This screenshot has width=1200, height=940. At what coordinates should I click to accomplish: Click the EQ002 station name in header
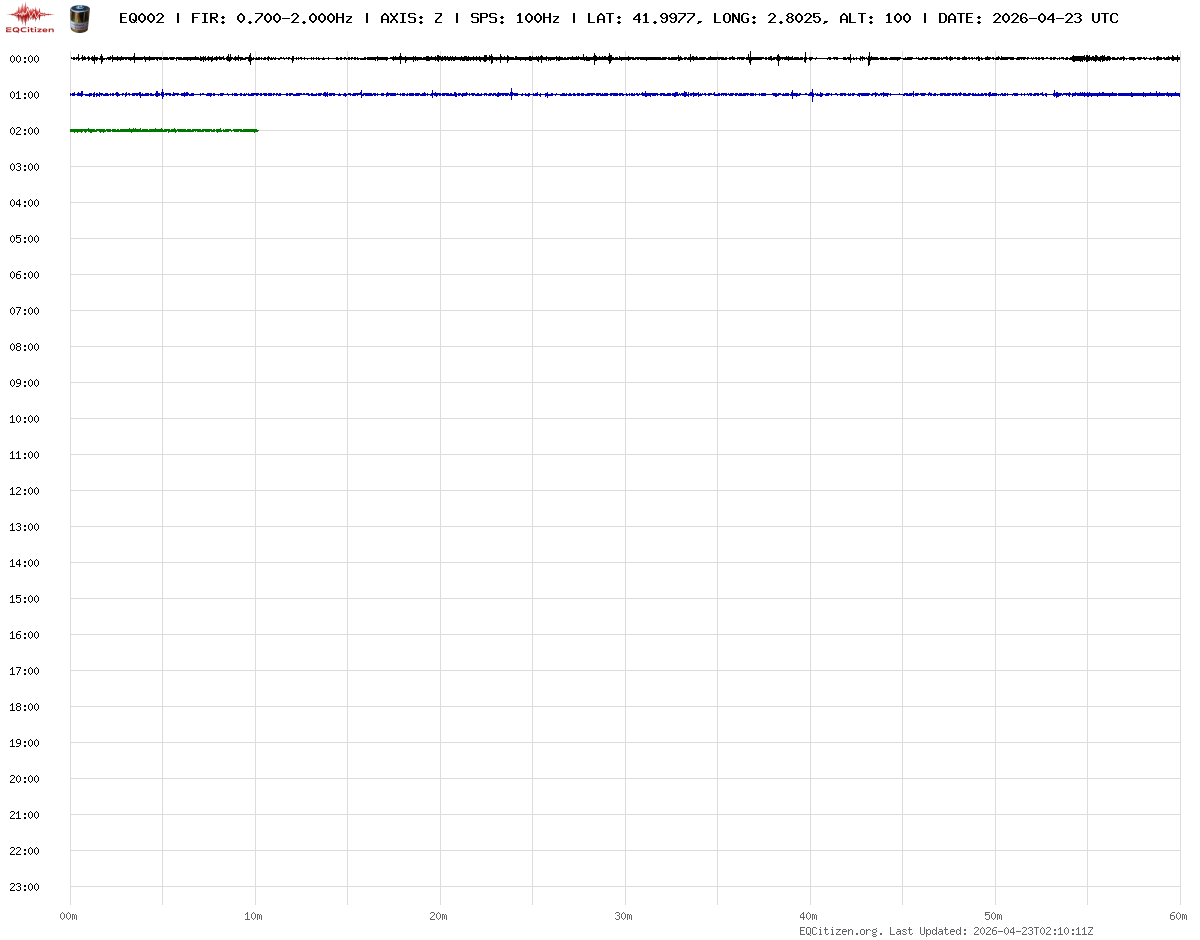[x=141, y=18]
